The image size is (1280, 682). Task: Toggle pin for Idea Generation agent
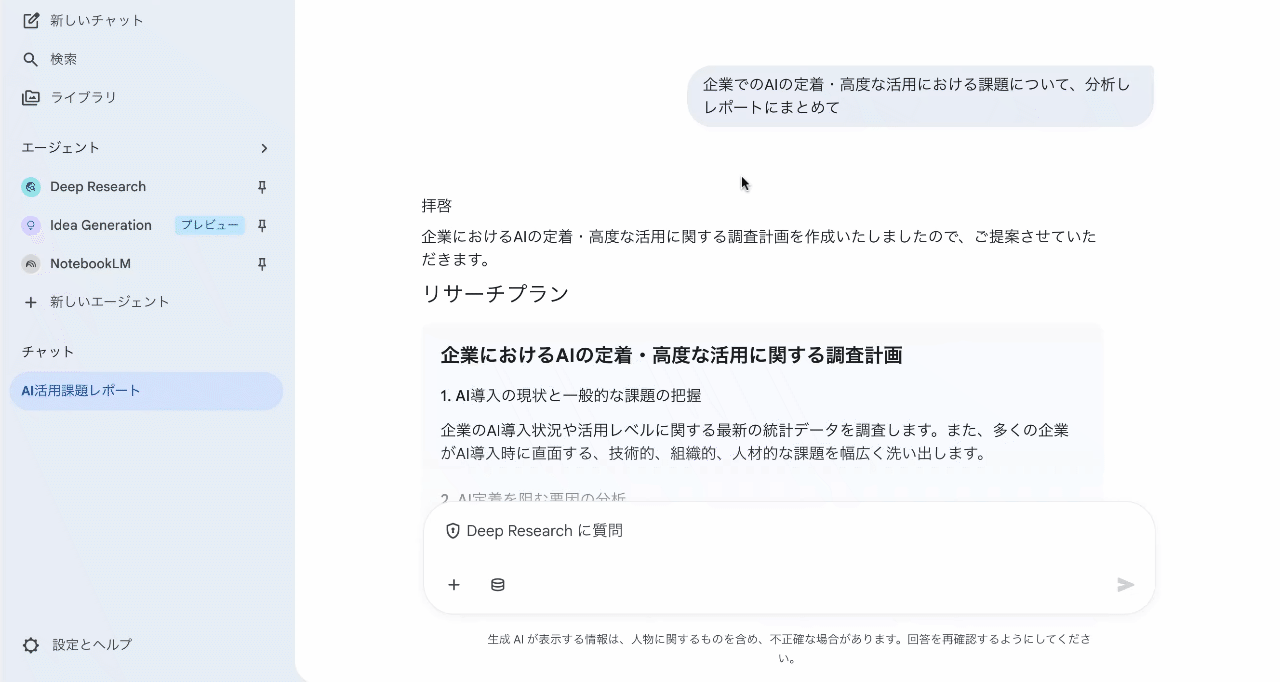[x=262, y=225]
